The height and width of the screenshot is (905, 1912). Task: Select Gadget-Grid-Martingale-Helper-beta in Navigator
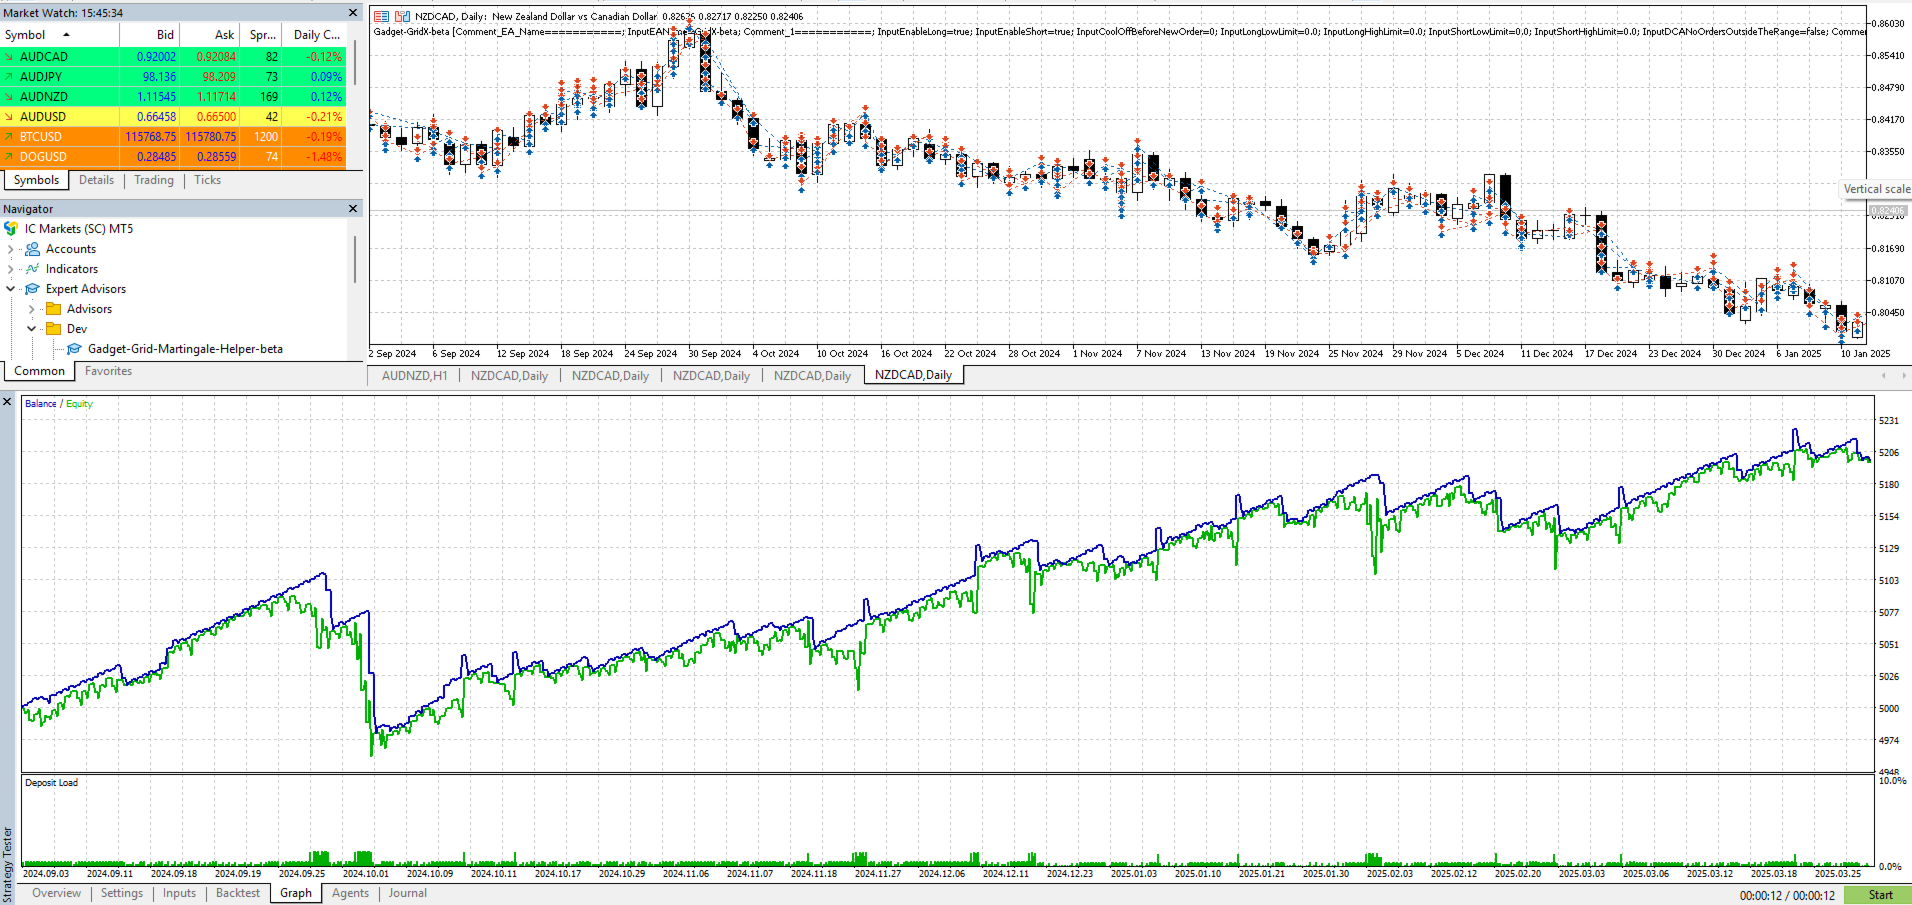coord(185,349)
